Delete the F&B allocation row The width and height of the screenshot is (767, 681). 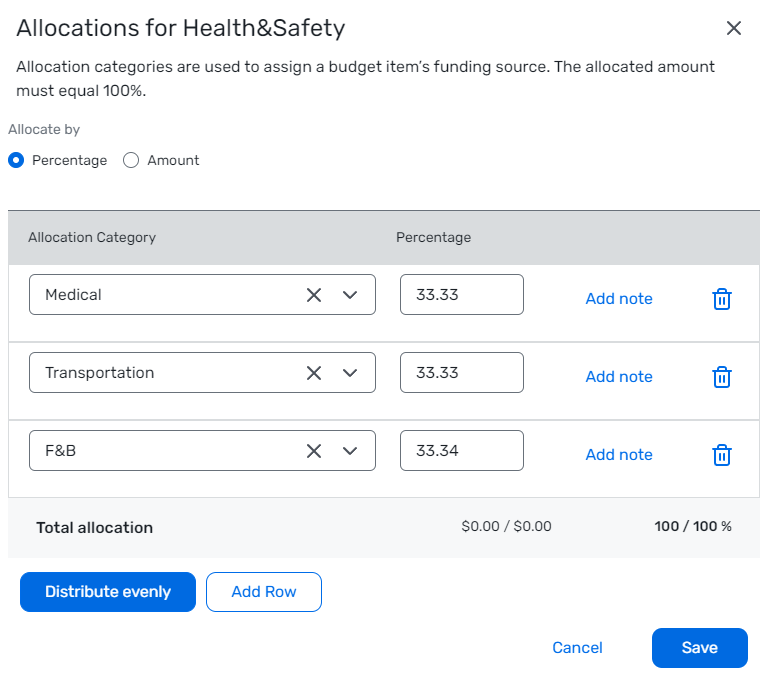pos(721,455)
